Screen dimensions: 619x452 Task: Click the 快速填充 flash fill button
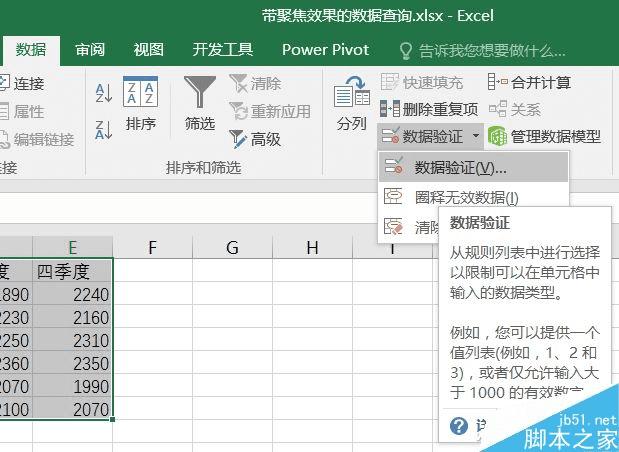[x=422, y=83]
